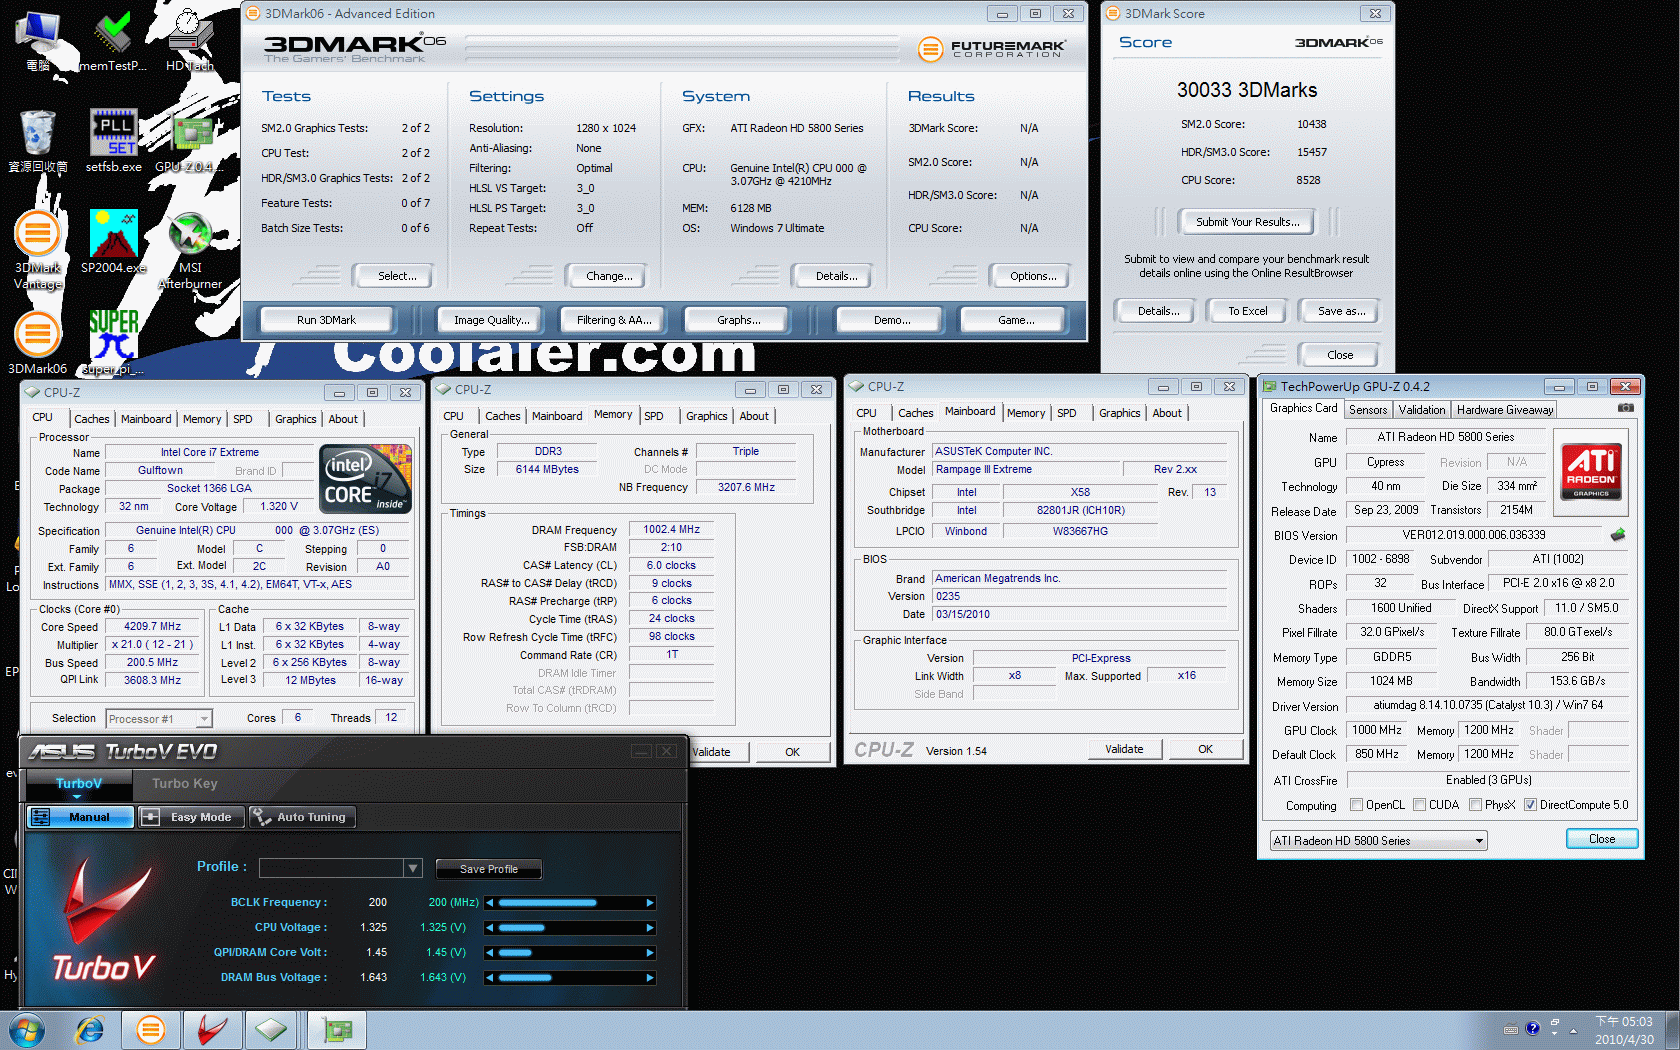Open Caches tab in the CPU-Z processor window

[92, 419]
